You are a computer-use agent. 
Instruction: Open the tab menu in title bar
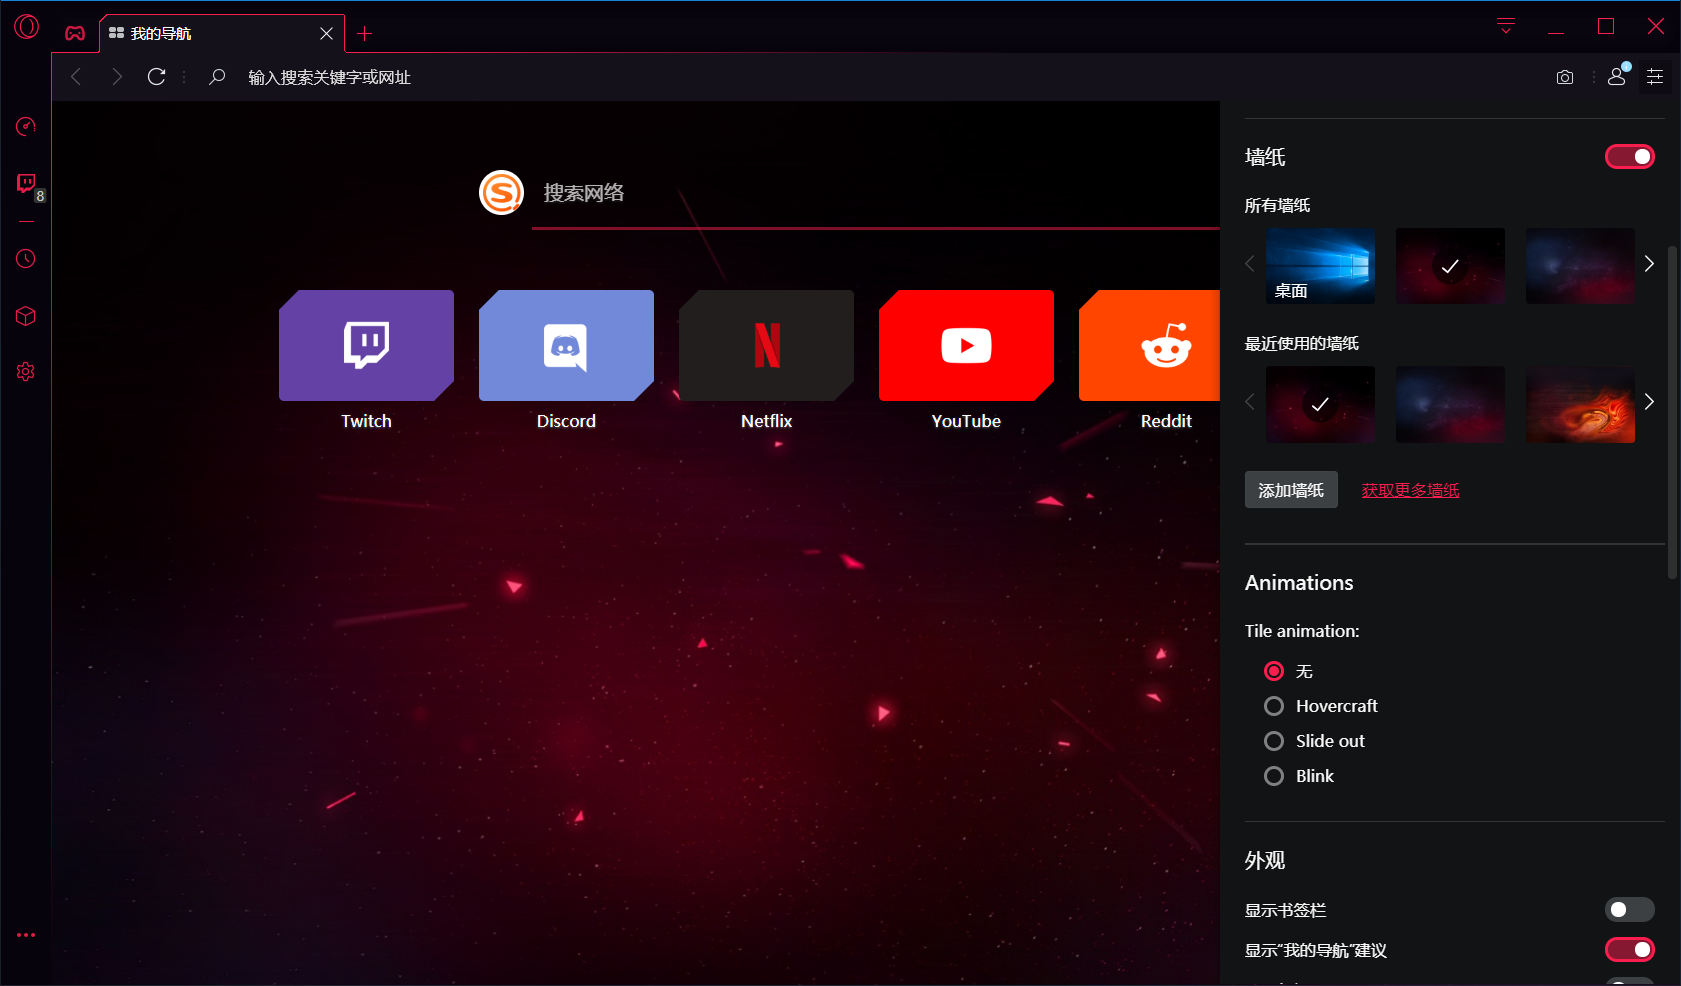pos(1506,26)
